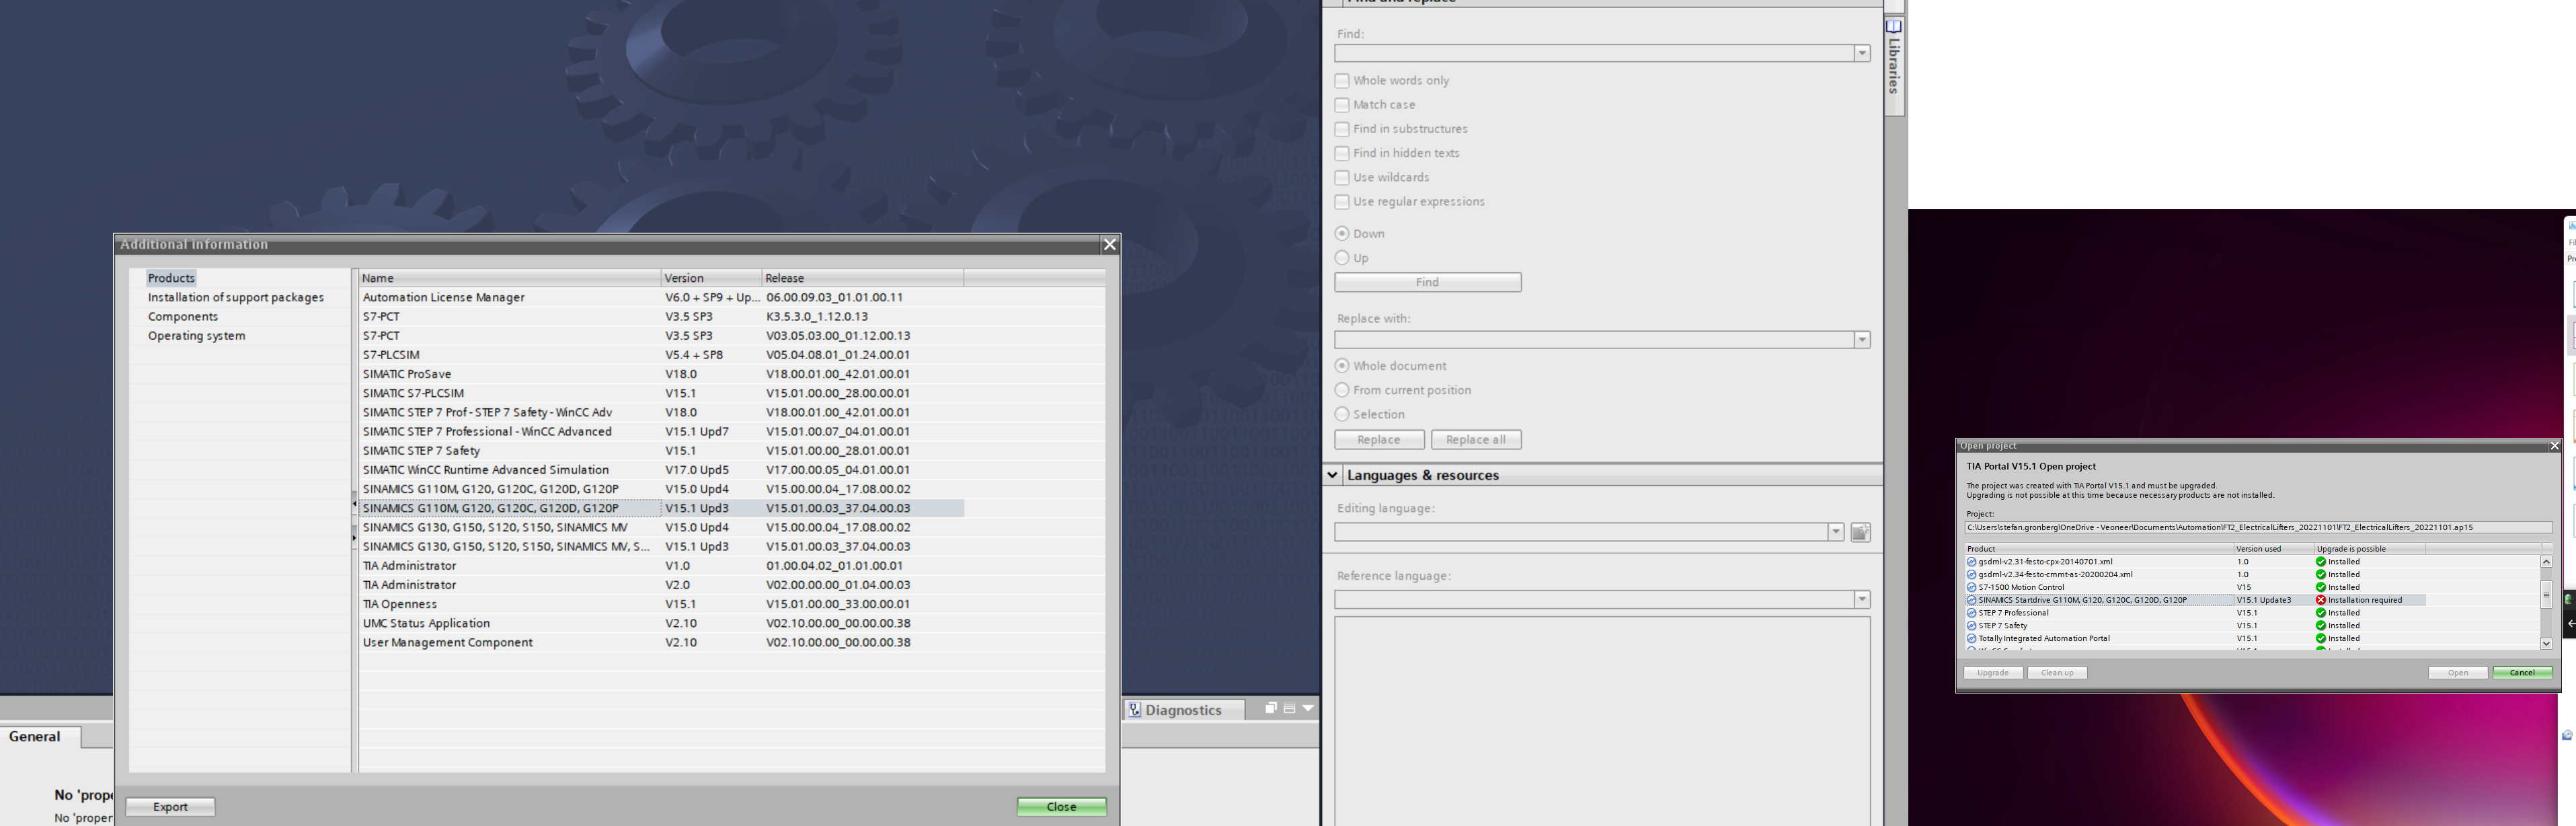The image size is (2576, 826).
Task: Open the Find text dropdown
Action: tap(1862, 54)
